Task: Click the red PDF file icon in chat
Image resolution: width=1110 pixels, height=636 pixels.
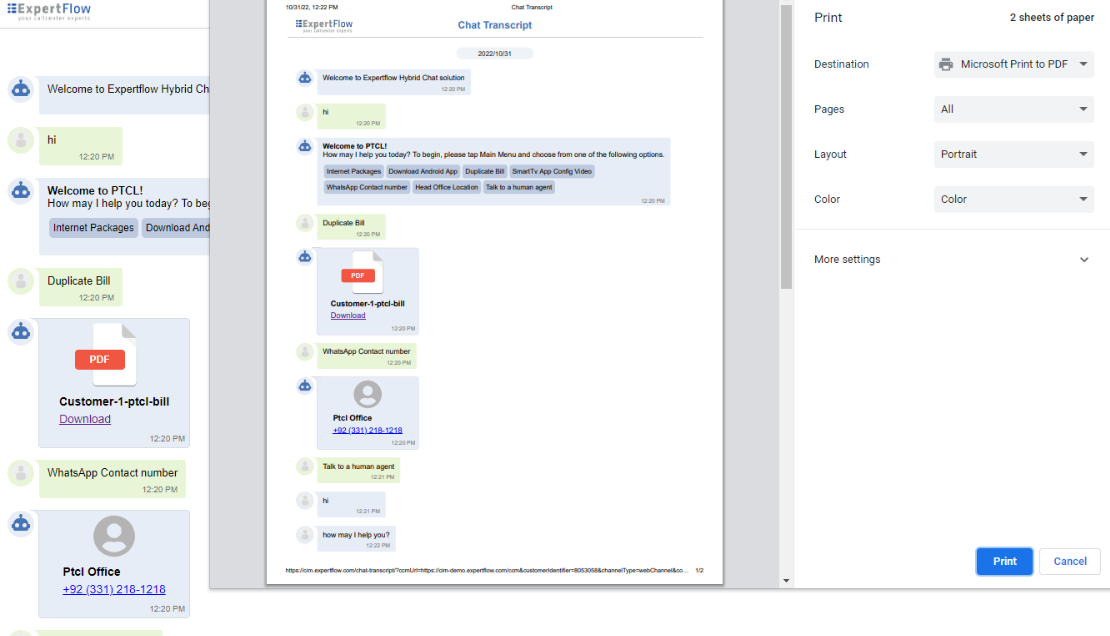Action: point(100,359)
